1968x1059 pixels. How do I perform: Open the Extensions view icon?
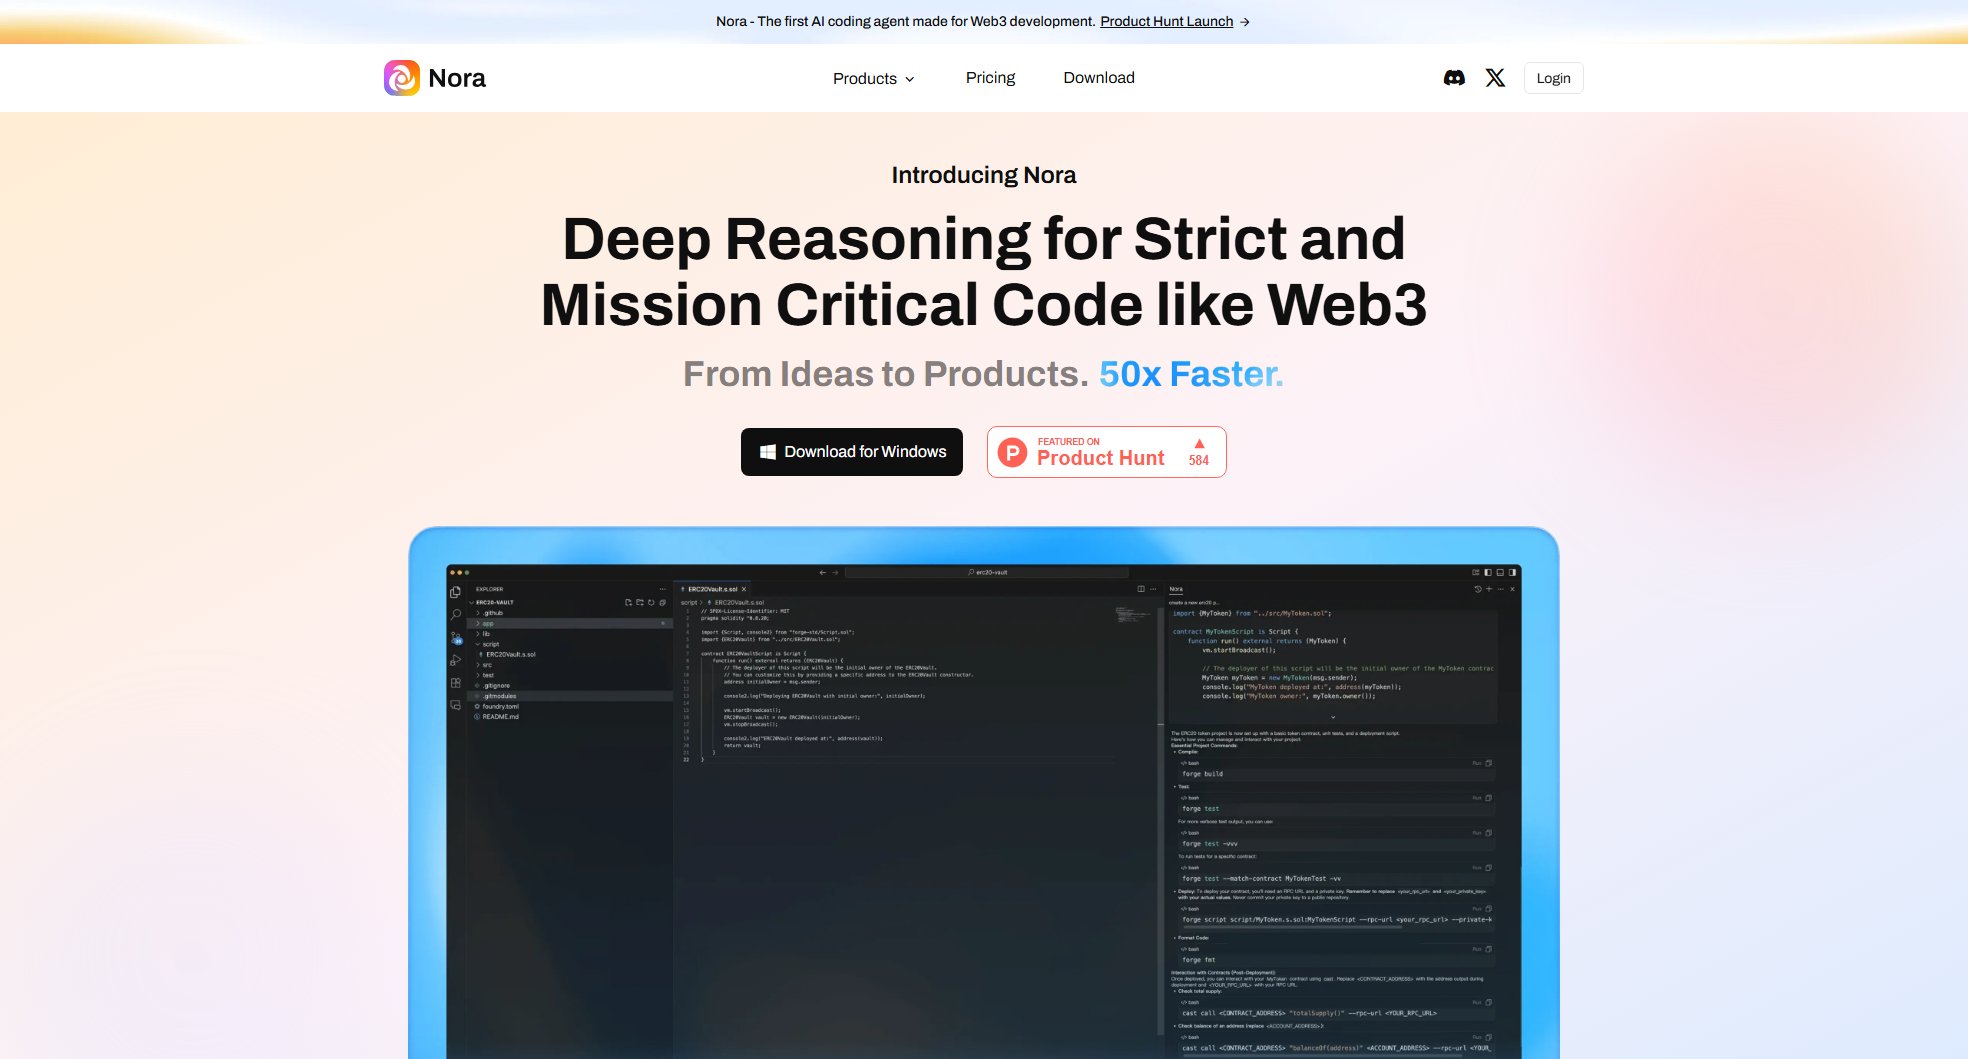pyautogui.click(x=456, y=683)
